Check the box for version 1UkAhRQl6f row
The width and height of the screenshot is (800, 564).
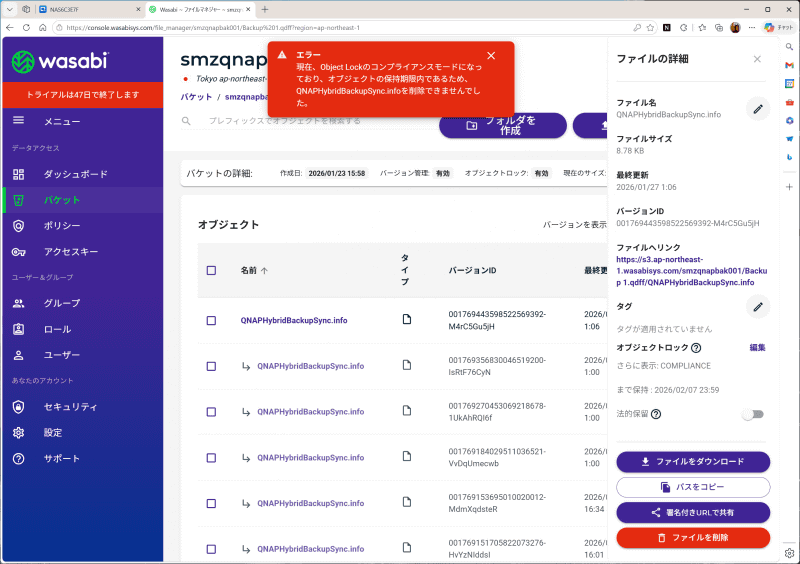(x=211, y=412)
